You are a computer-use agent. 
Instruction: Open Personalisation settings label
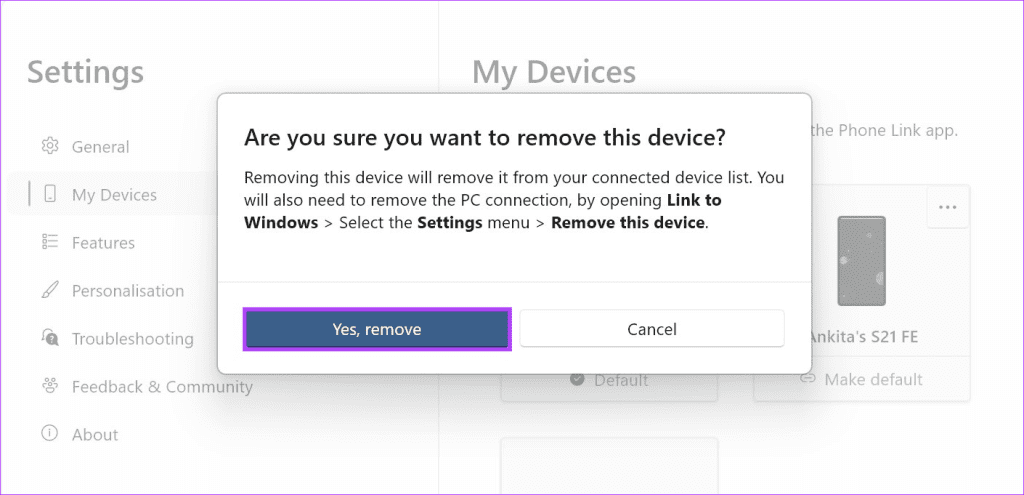coord(128,291)
